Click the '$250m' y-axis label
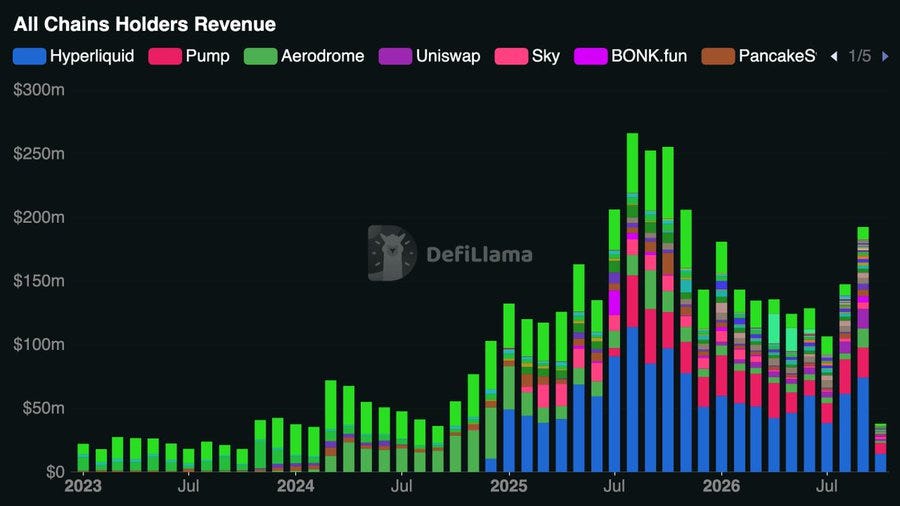The height and width of the screenshot is (506, 900). (x=39, y=154)
